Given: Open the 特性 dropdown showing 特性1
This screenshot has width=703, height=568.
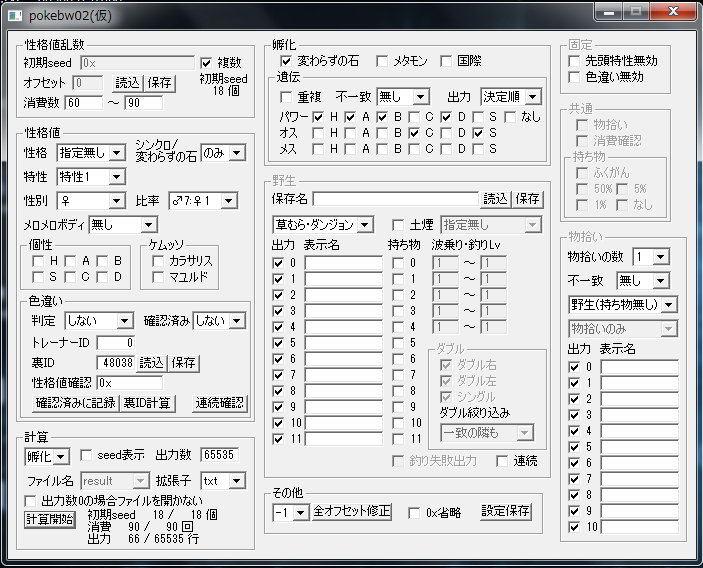Looking at the screenshot, I should pyautogui.click(x=91, y=177).
